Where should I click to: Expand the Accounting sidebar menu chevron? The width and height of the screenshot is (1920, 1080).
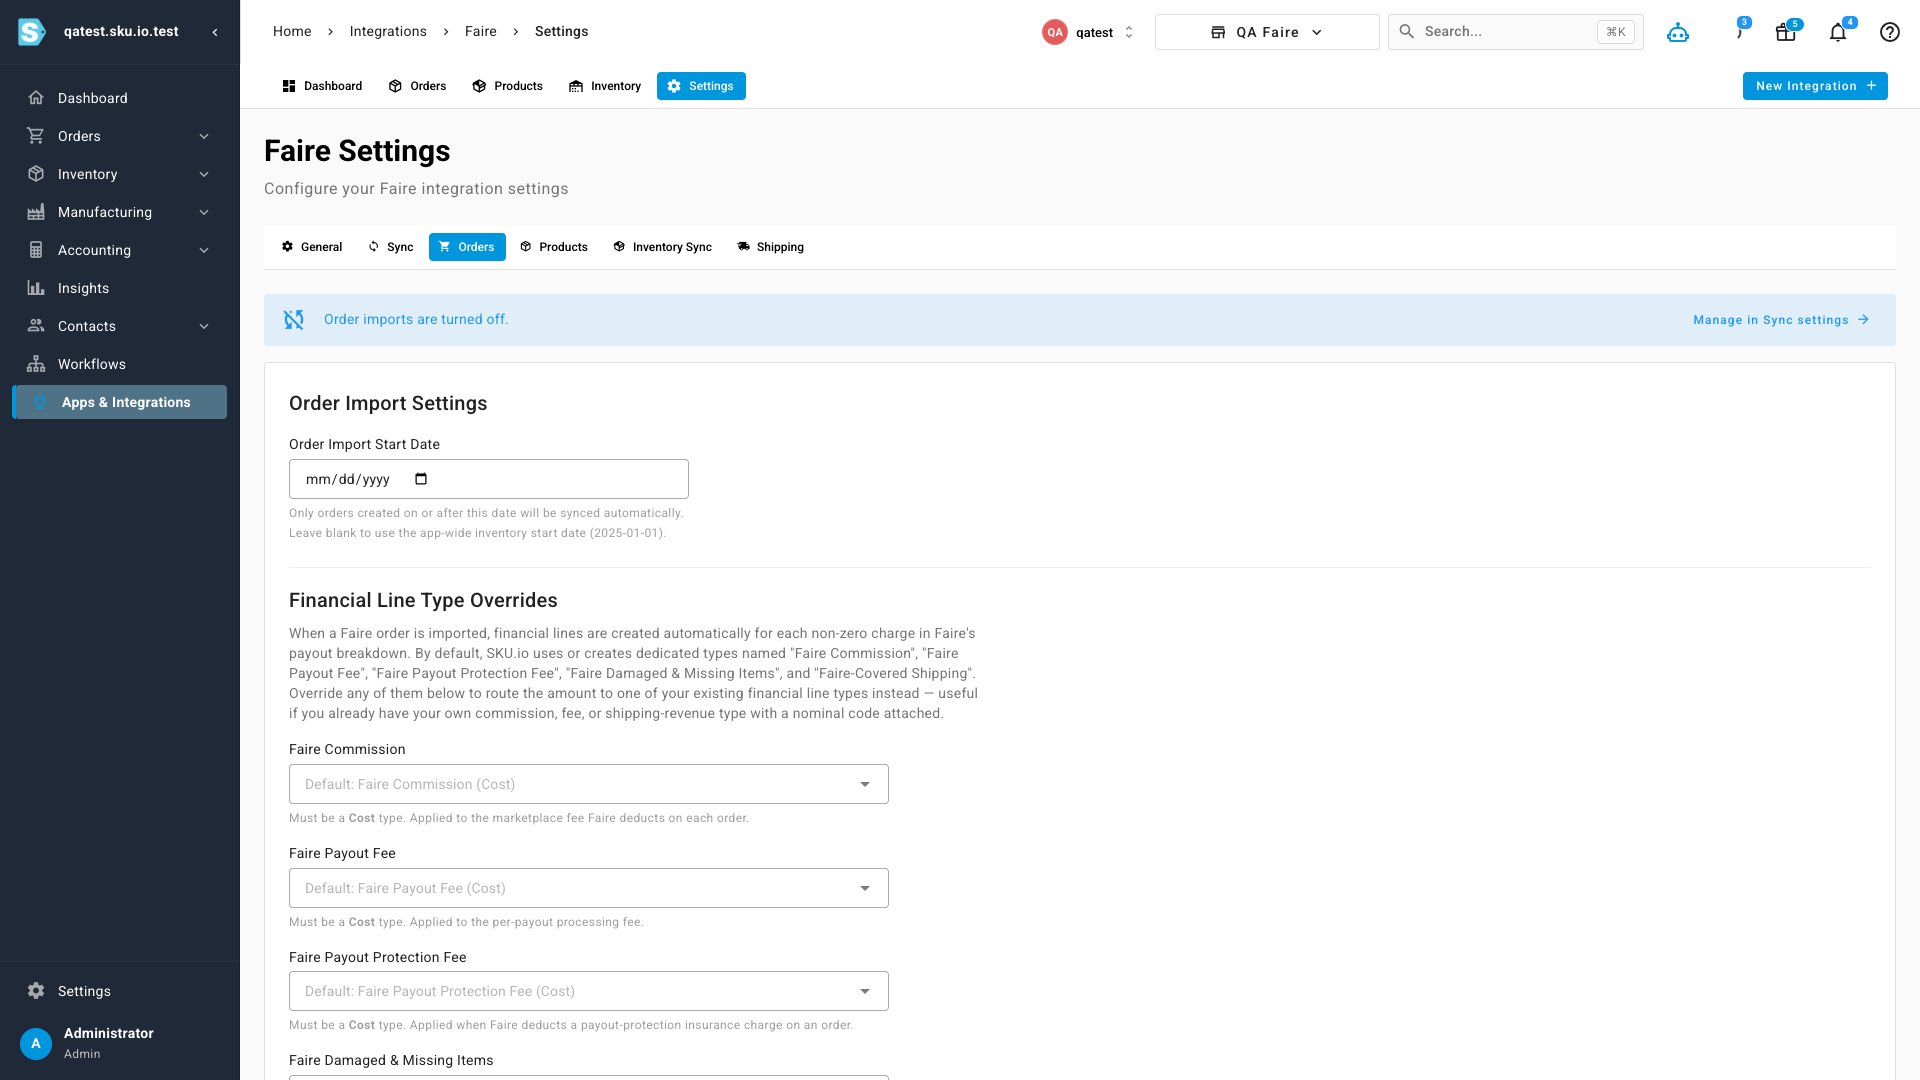[x=204, y=250]
